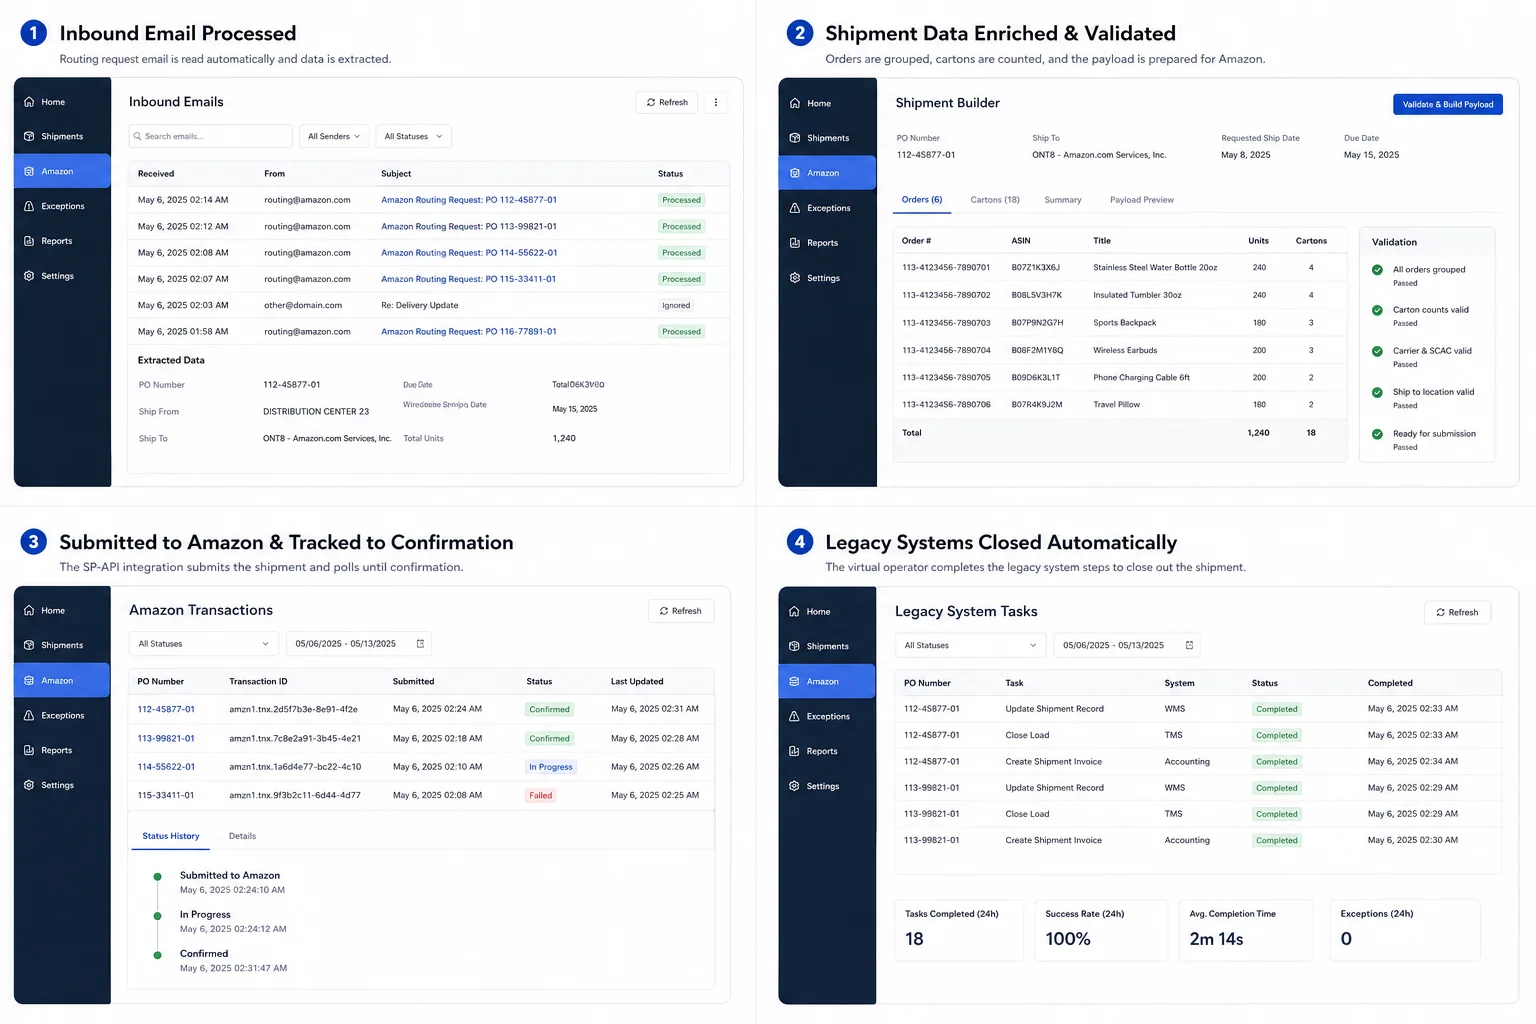
Task: Click the date range field in Legacy System Tasks
Action: (1127, 645)
